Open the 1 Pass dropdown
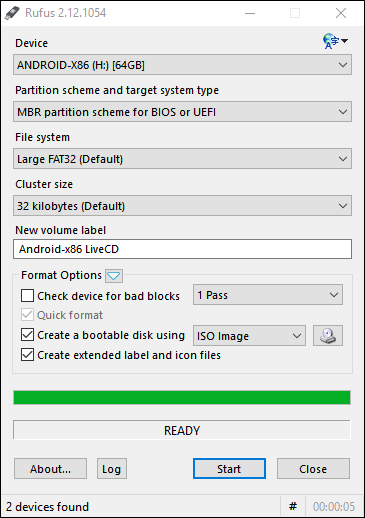365x518 pixels. pyautogui.click(x=268, y=295)
